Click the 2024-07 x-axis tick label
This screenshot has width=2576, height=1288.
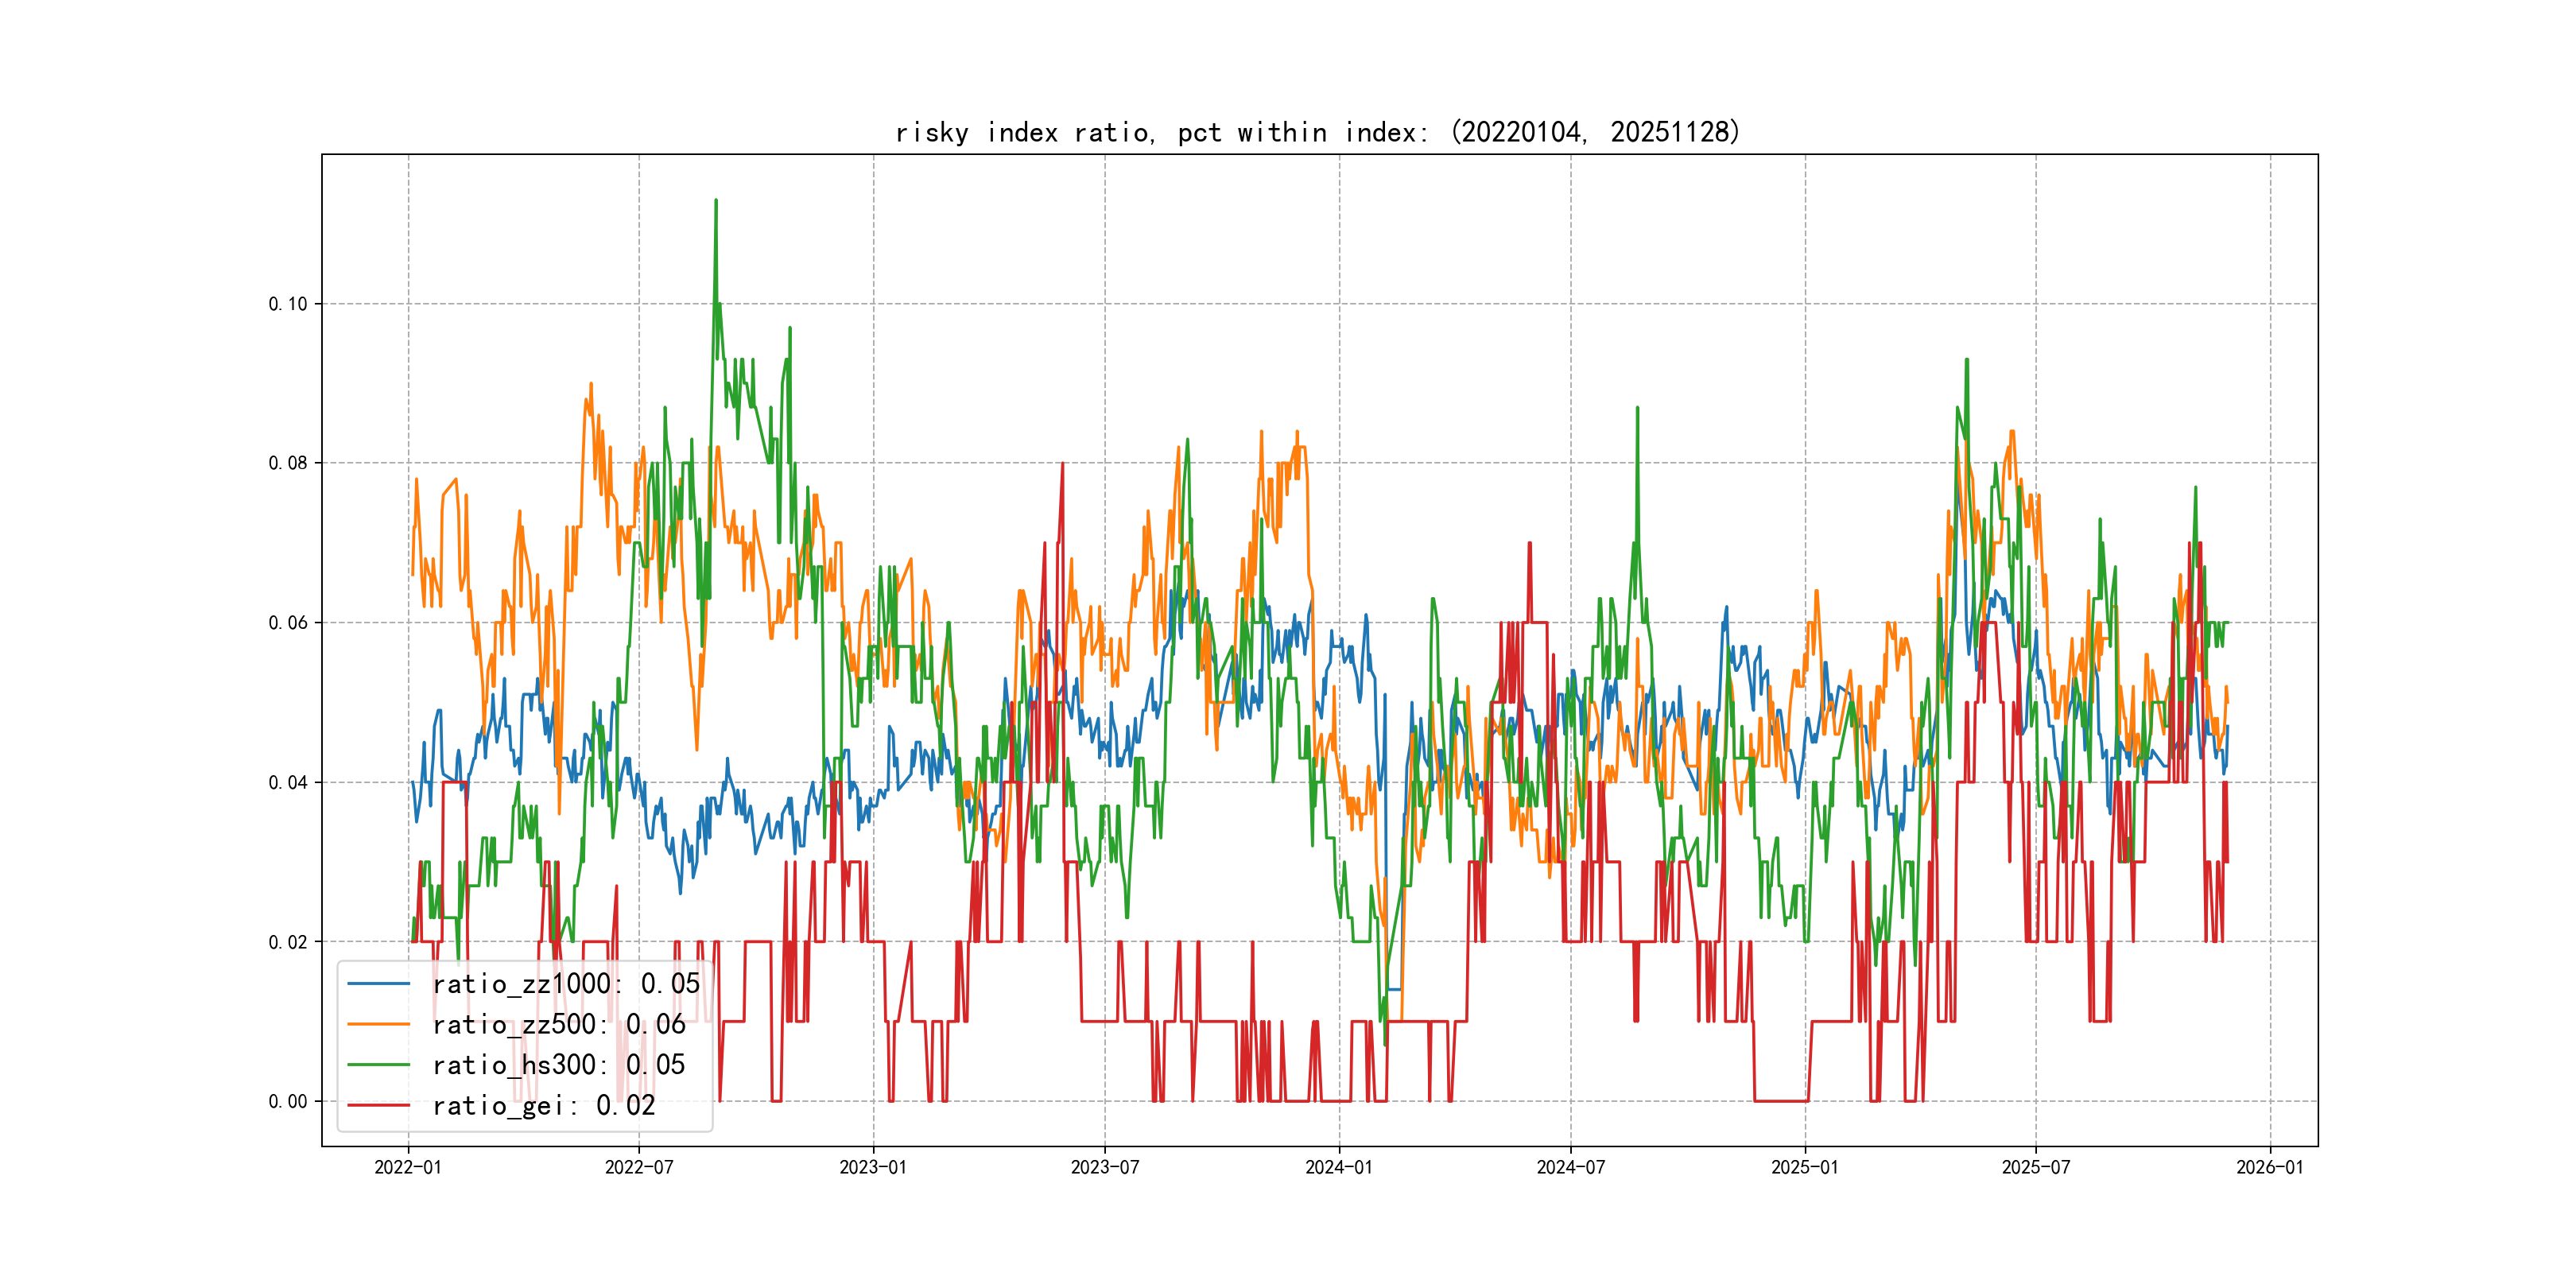[1570, 1167]
